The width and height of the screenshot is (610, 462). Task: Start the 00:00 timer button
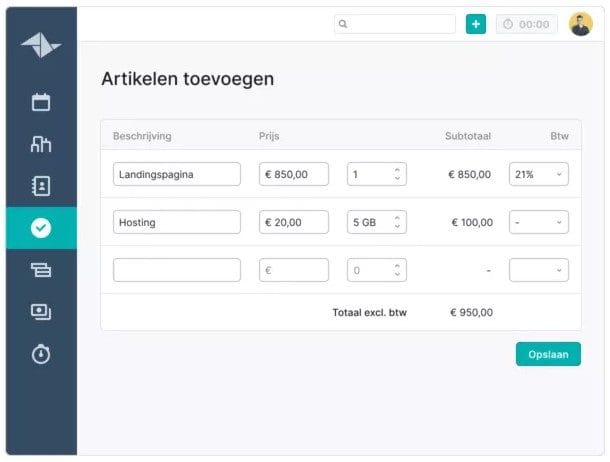click(x=527, y=24)
